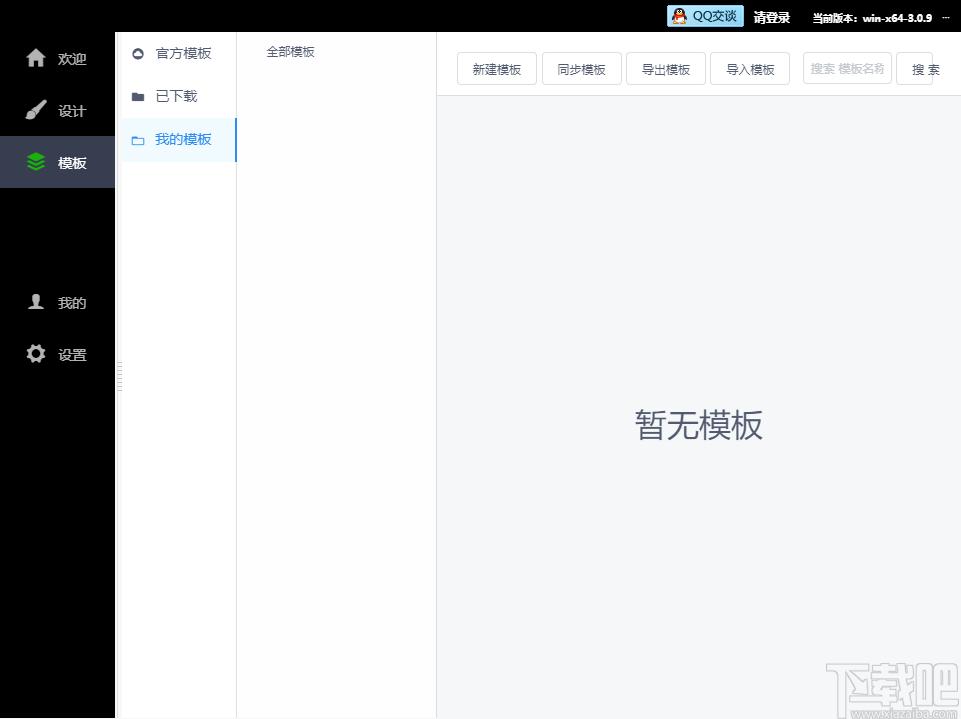The width and height of the screenshot is (961, 719).
Task: Open the 设置 settings page
Action: pos(57,354)
